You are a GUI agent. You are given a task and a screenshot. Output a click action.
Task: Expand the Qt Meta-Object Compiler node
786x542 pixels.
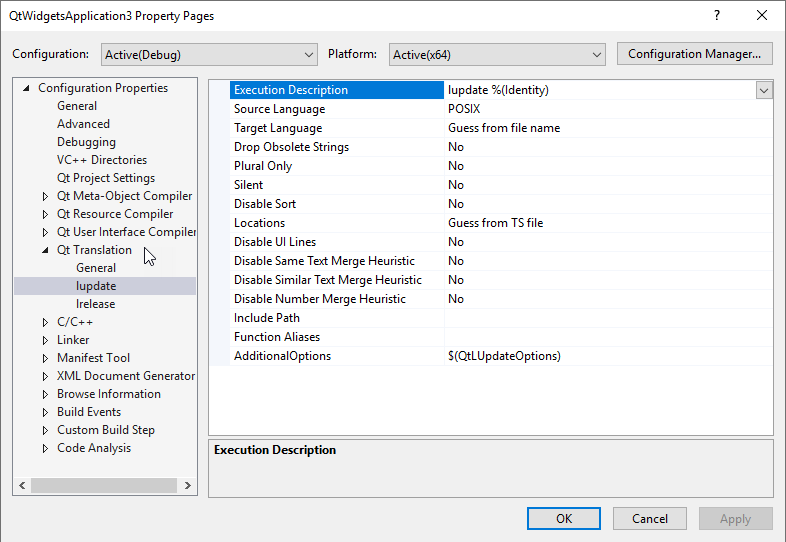pyautogui.click(x=45, y=196)
